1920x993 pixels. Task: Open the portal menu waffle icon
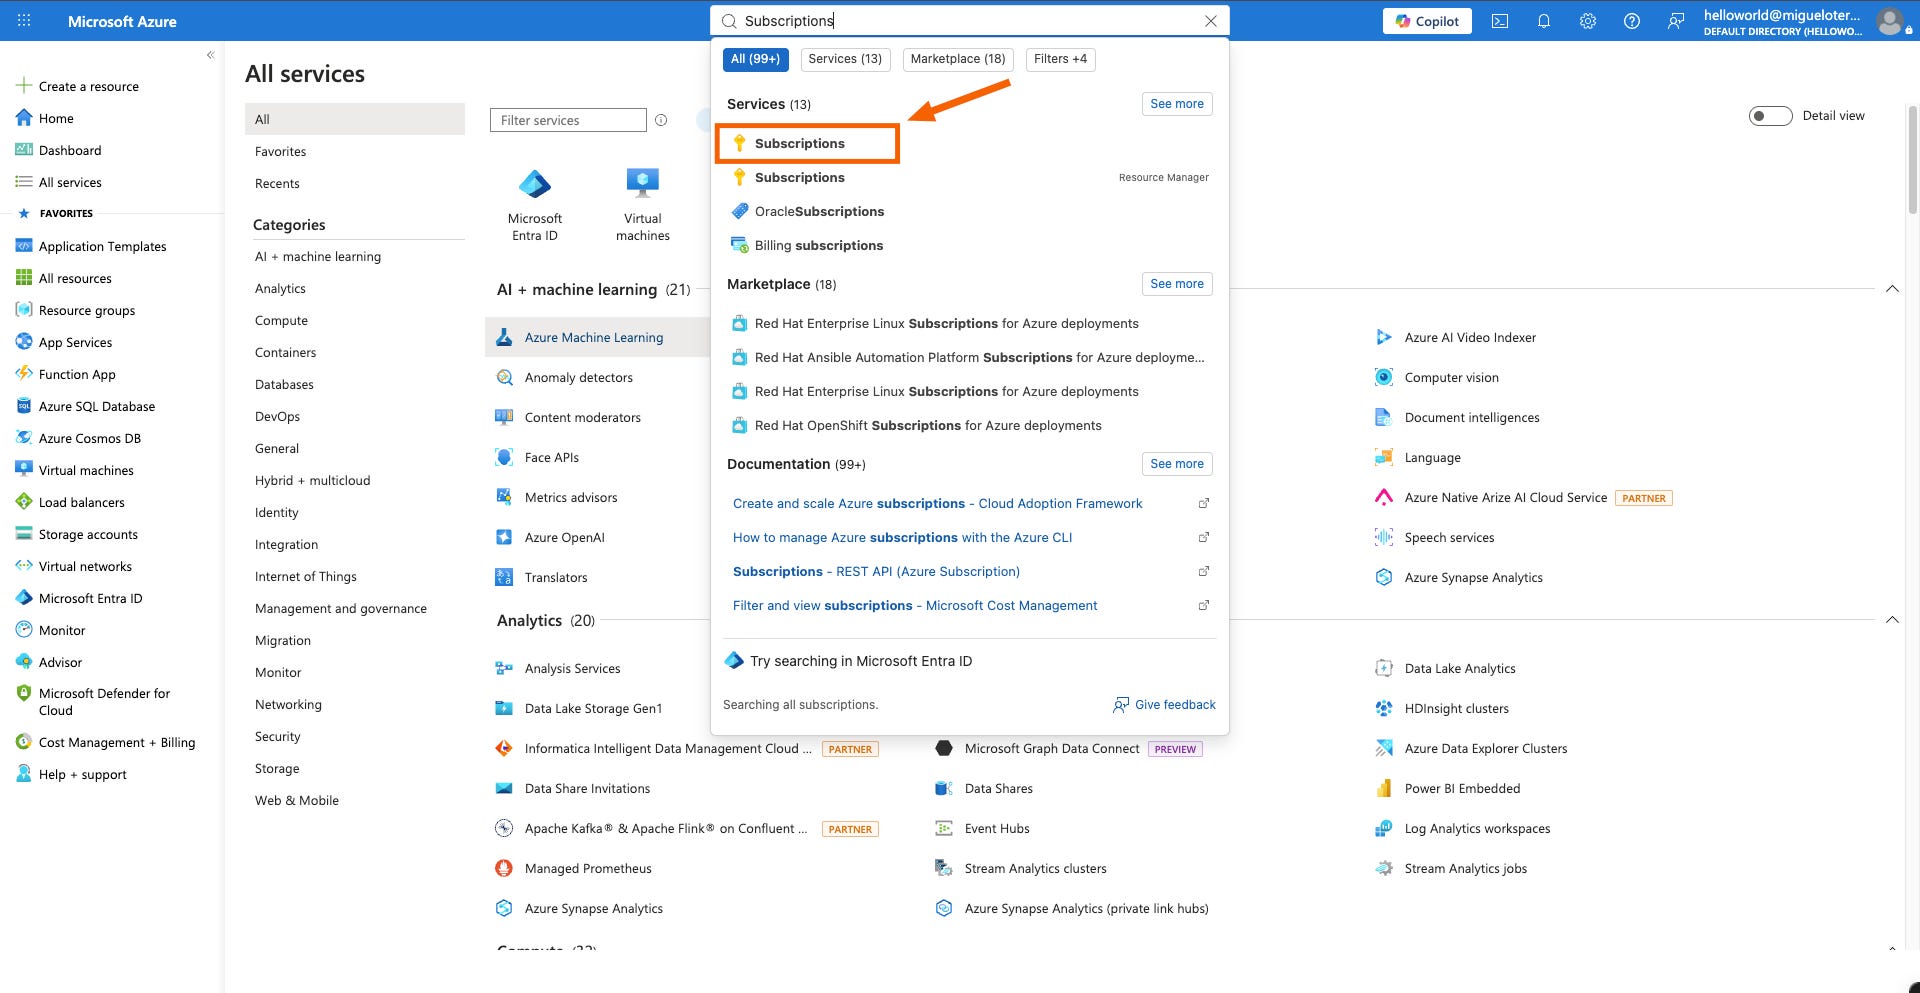pos(24,20)
